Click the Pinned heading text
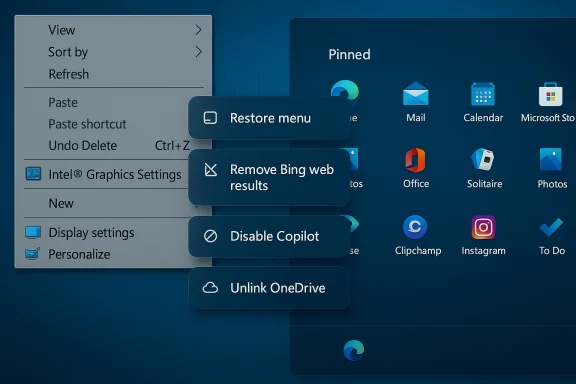Viewport: 576px width, 384px height. pos(349,54)
